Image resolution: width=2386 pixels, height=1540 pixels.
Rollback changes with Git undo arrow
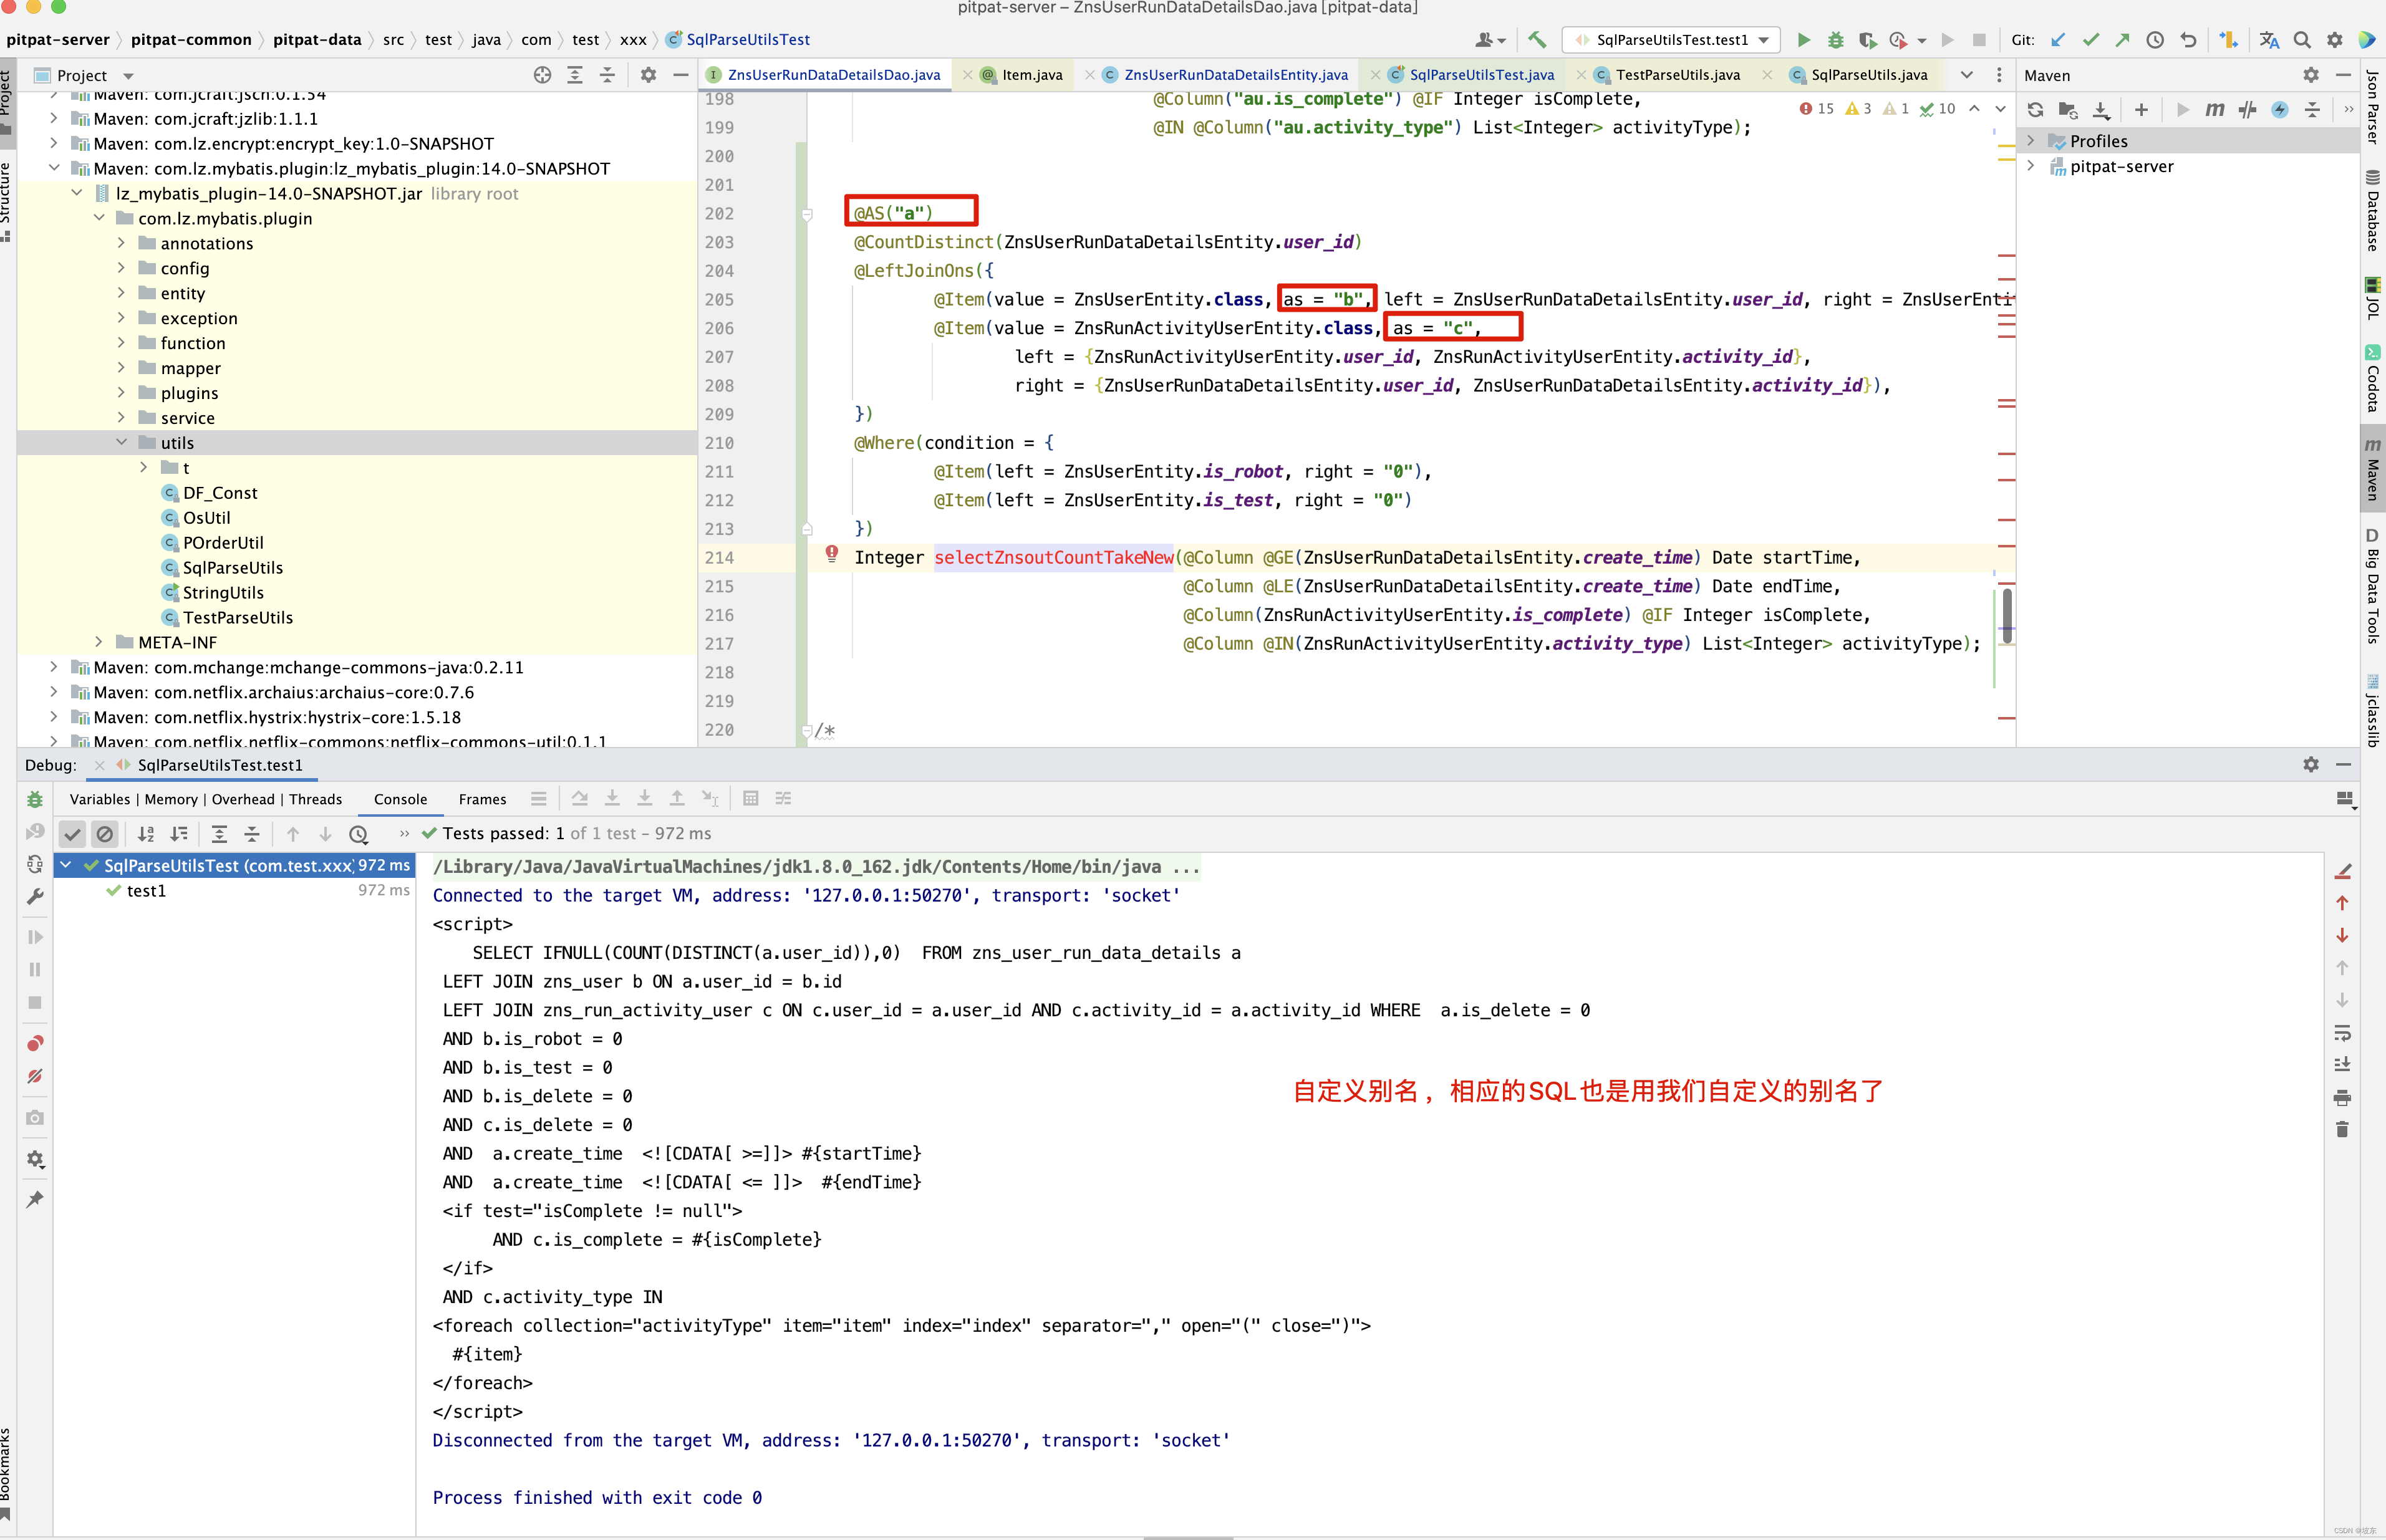tap(2188, 40)
